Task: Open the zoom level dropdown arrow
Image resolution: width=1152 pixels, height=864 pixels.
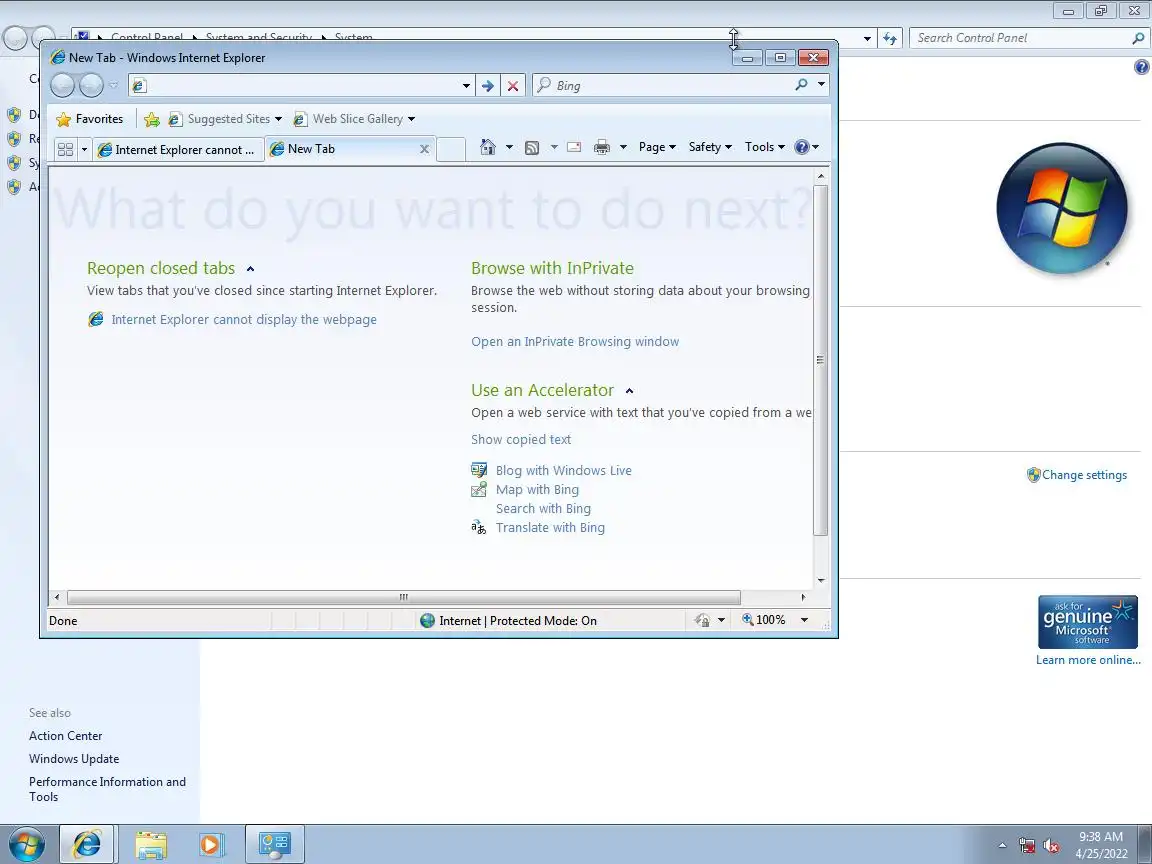Action: click(x=804, y=620)
